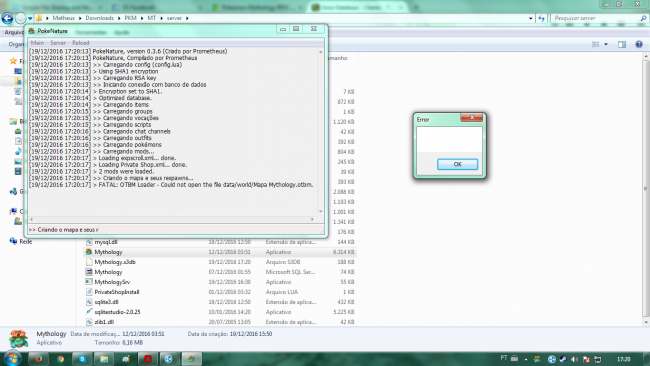Toggle the preview pane icon
Screen dimensions: 650x366
coord(622,44)
